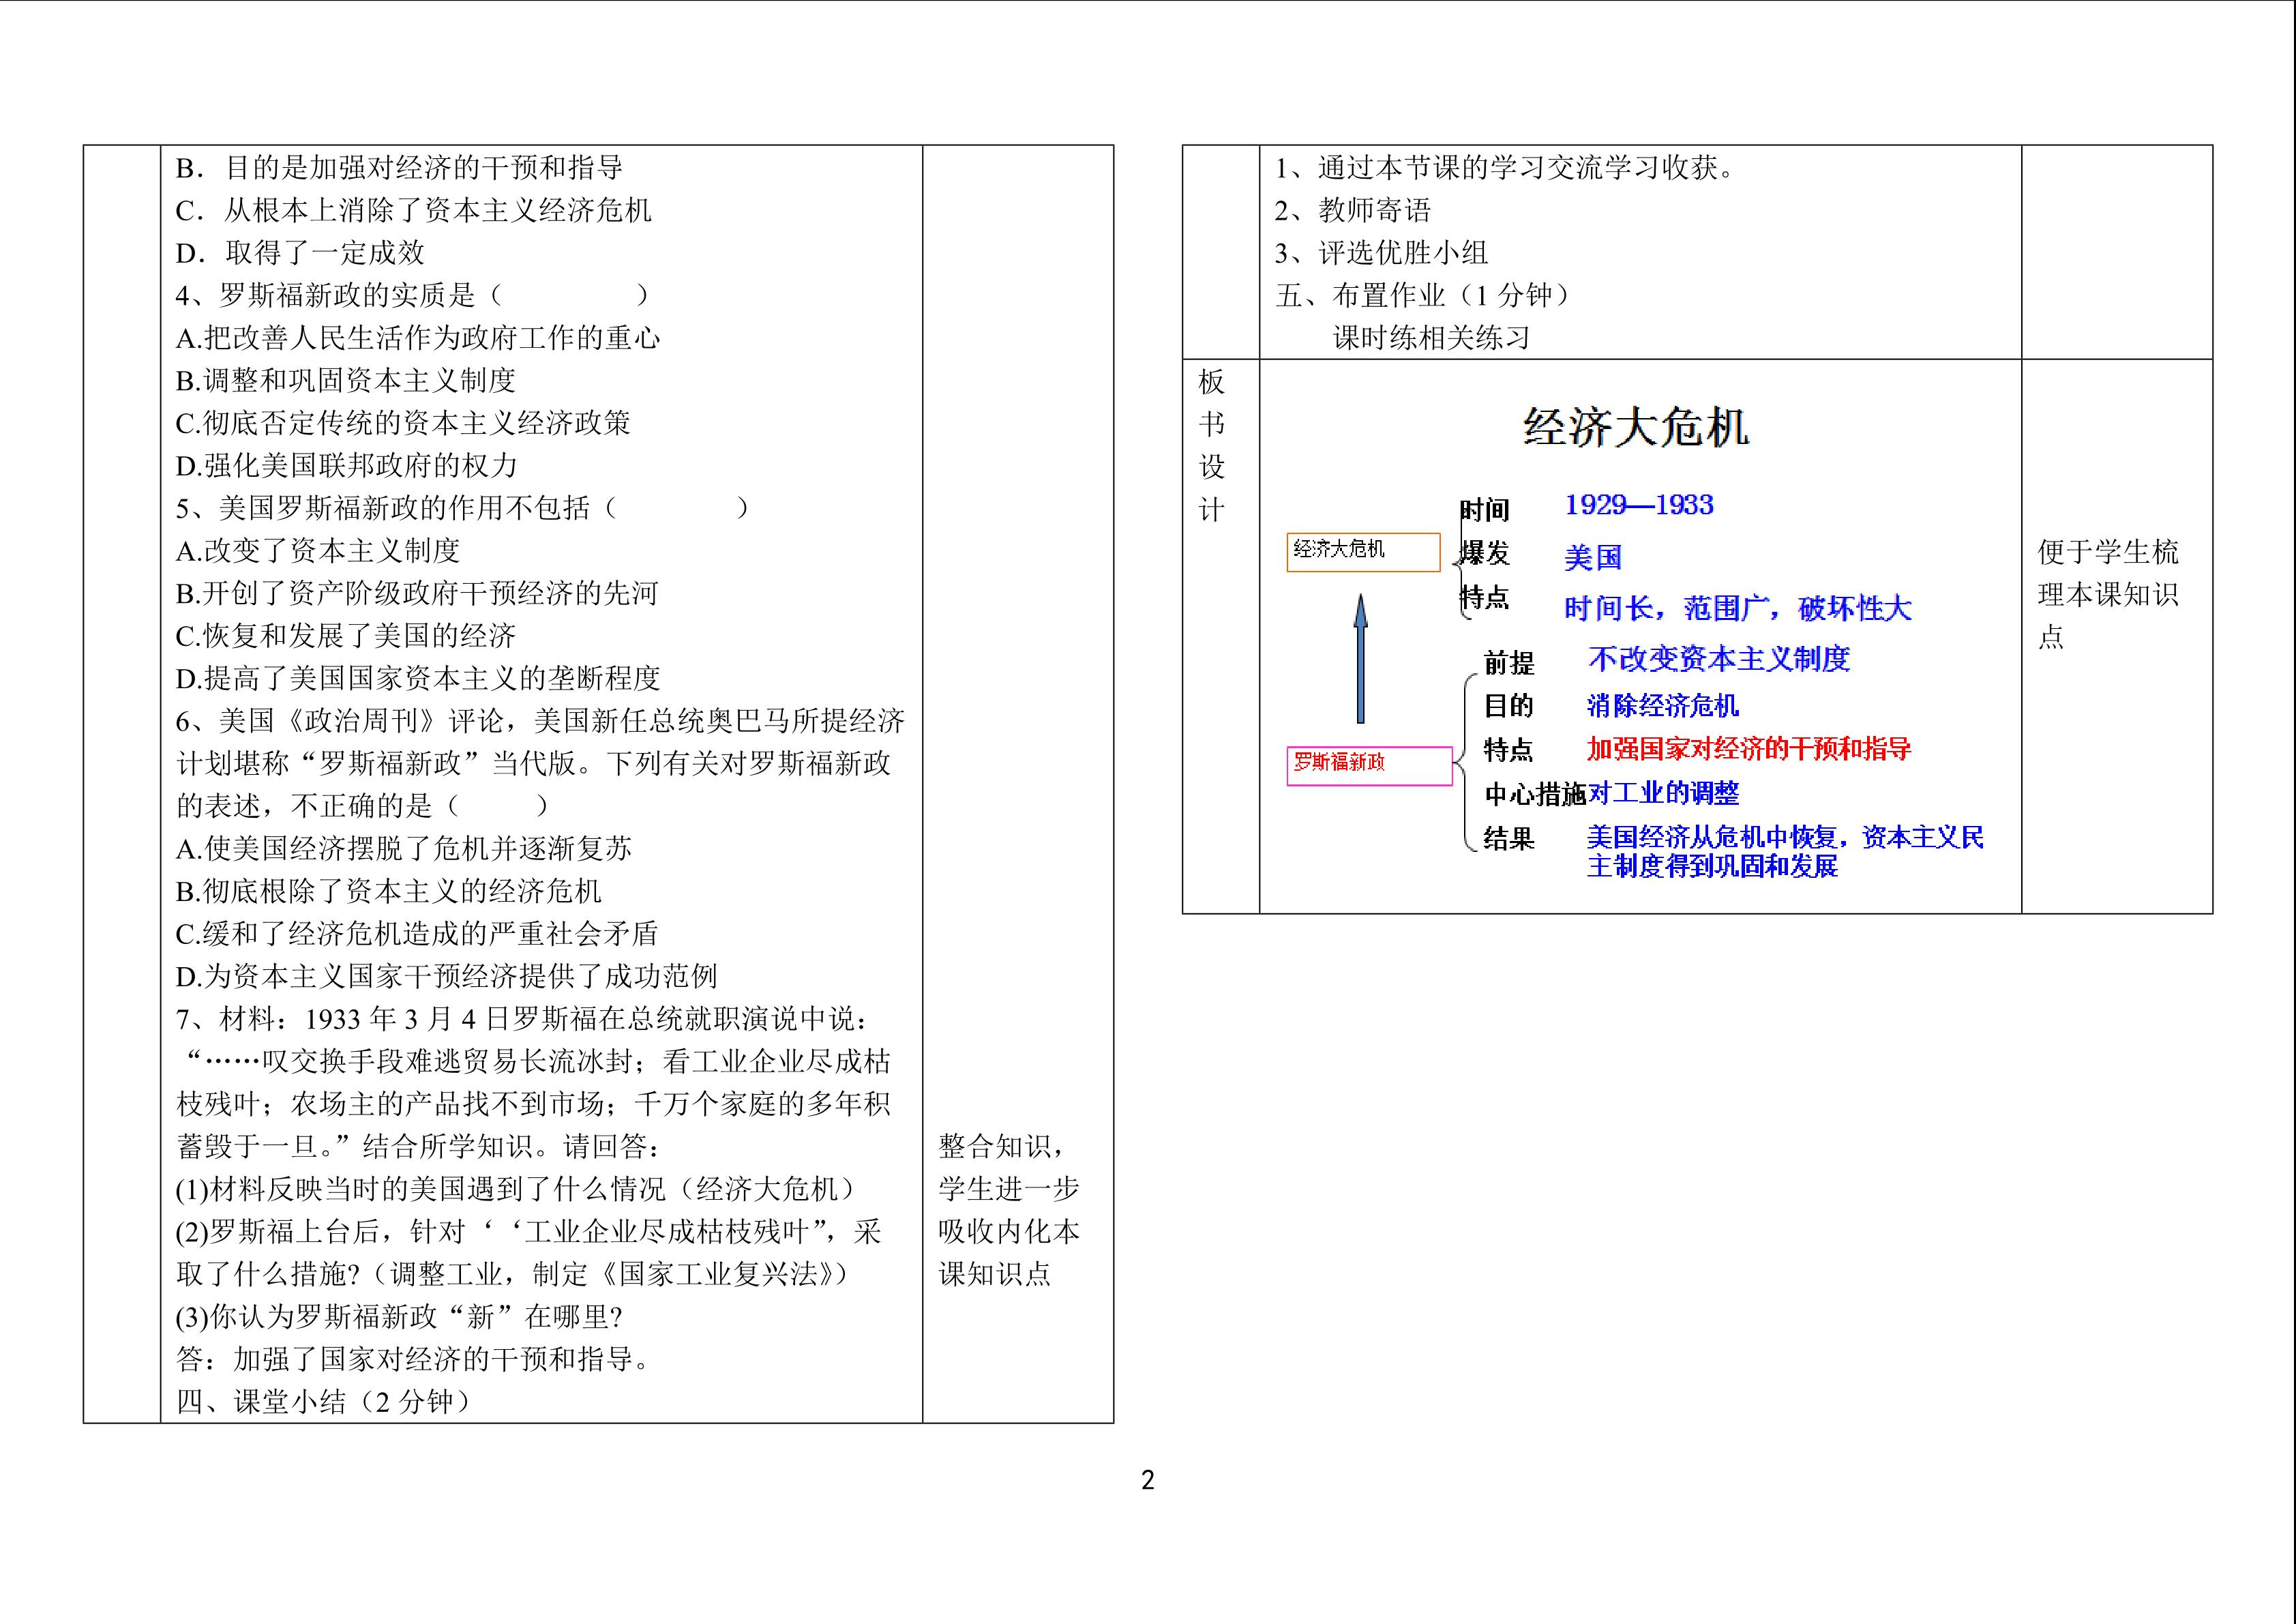
Task: Click the blank in question 5 parentheses
Action: [676, 508]
